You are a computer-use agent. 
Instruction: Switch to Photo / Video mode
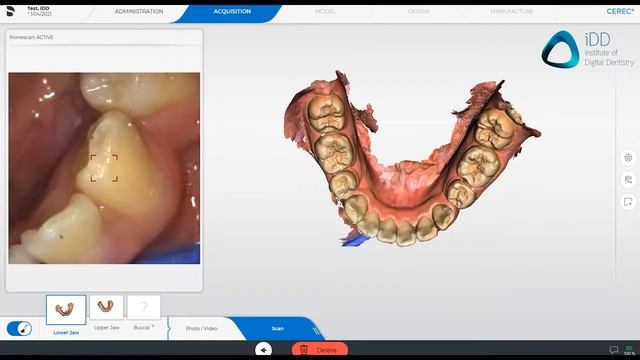[x=202, y=329]
